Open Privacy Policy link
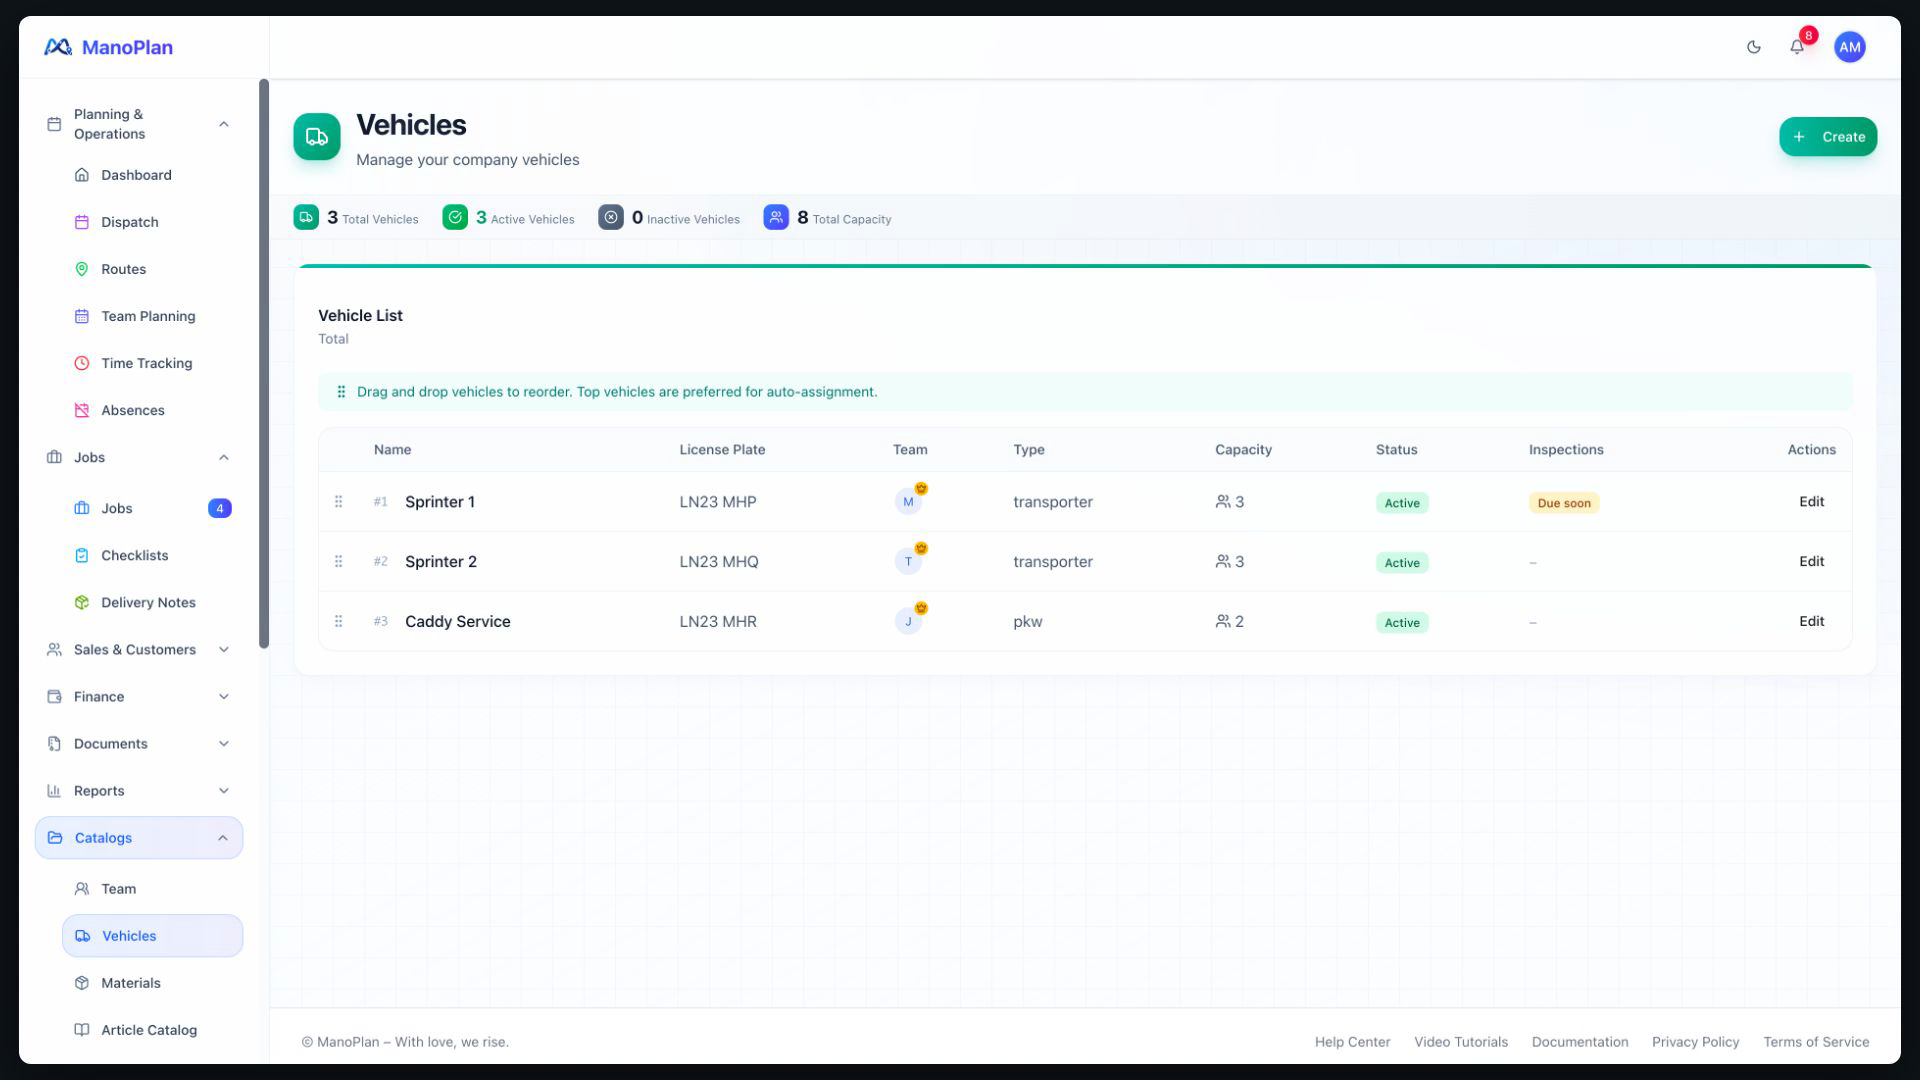Image resolution: width=1920 pixels, height=1080 pixels. pyautogui.click(x=1695, y=1042)
